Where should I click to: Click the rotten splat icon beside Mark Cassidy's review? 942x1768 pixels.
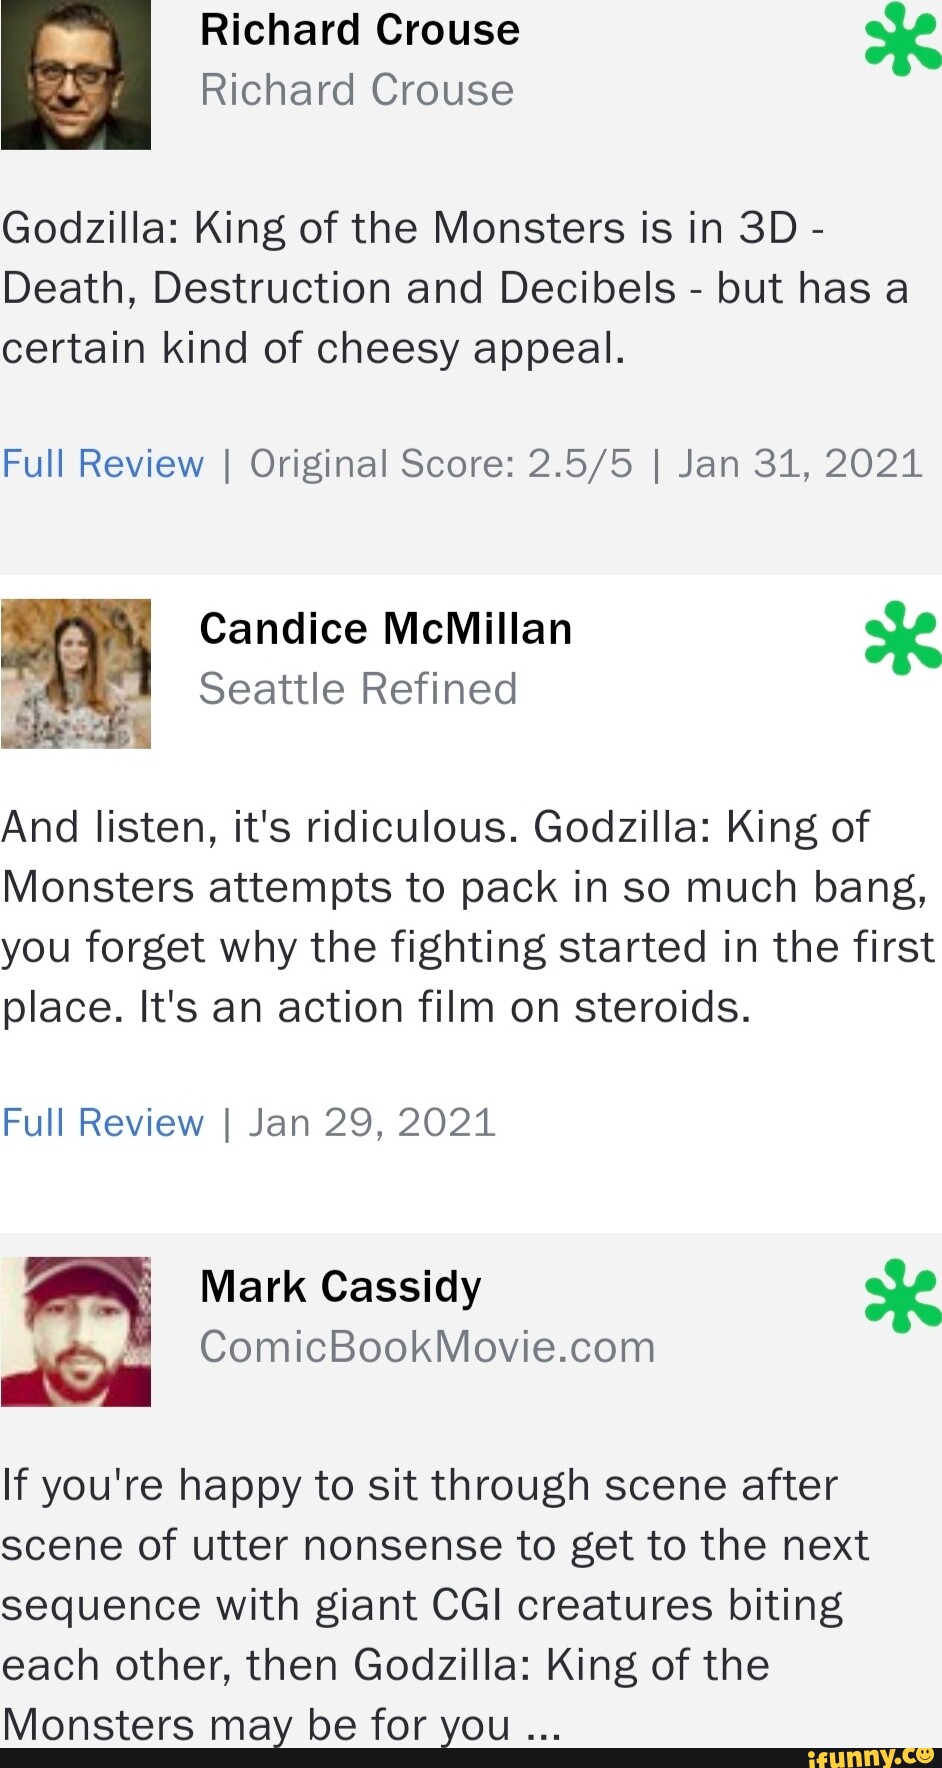click(x=900, y=1296)
